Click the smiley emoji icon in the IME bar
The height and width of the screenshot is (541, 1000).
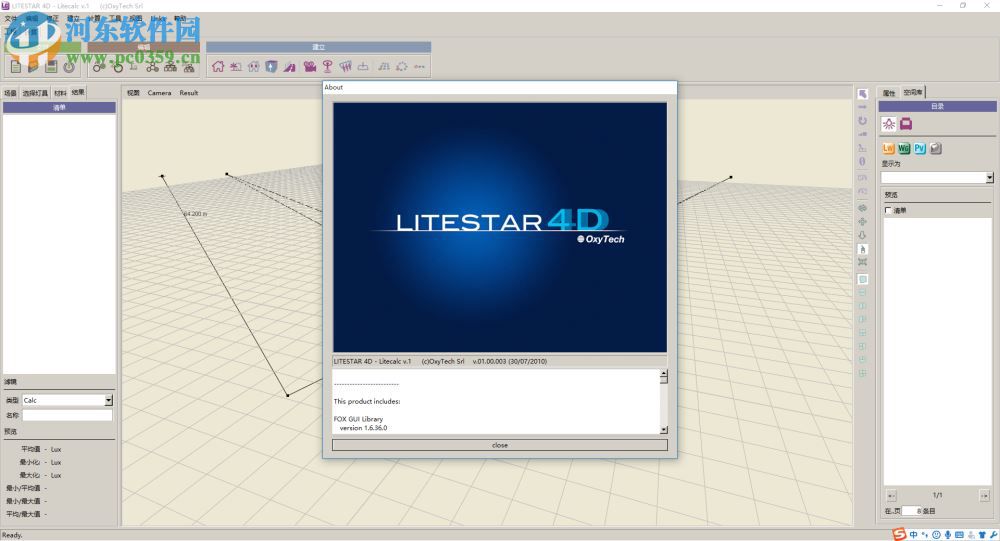coord(936,535)
